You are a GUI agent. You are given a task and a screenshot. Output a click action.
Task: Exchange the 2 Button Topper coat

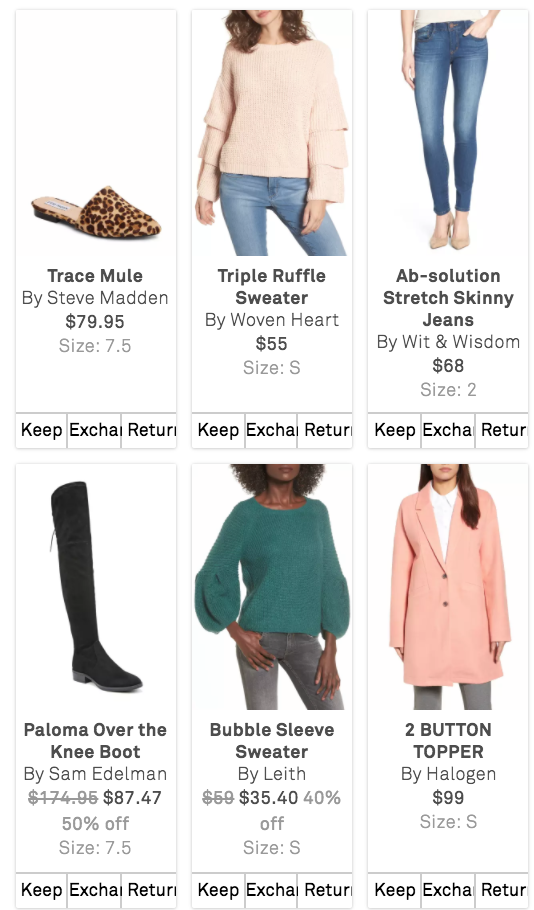point(448,890)
